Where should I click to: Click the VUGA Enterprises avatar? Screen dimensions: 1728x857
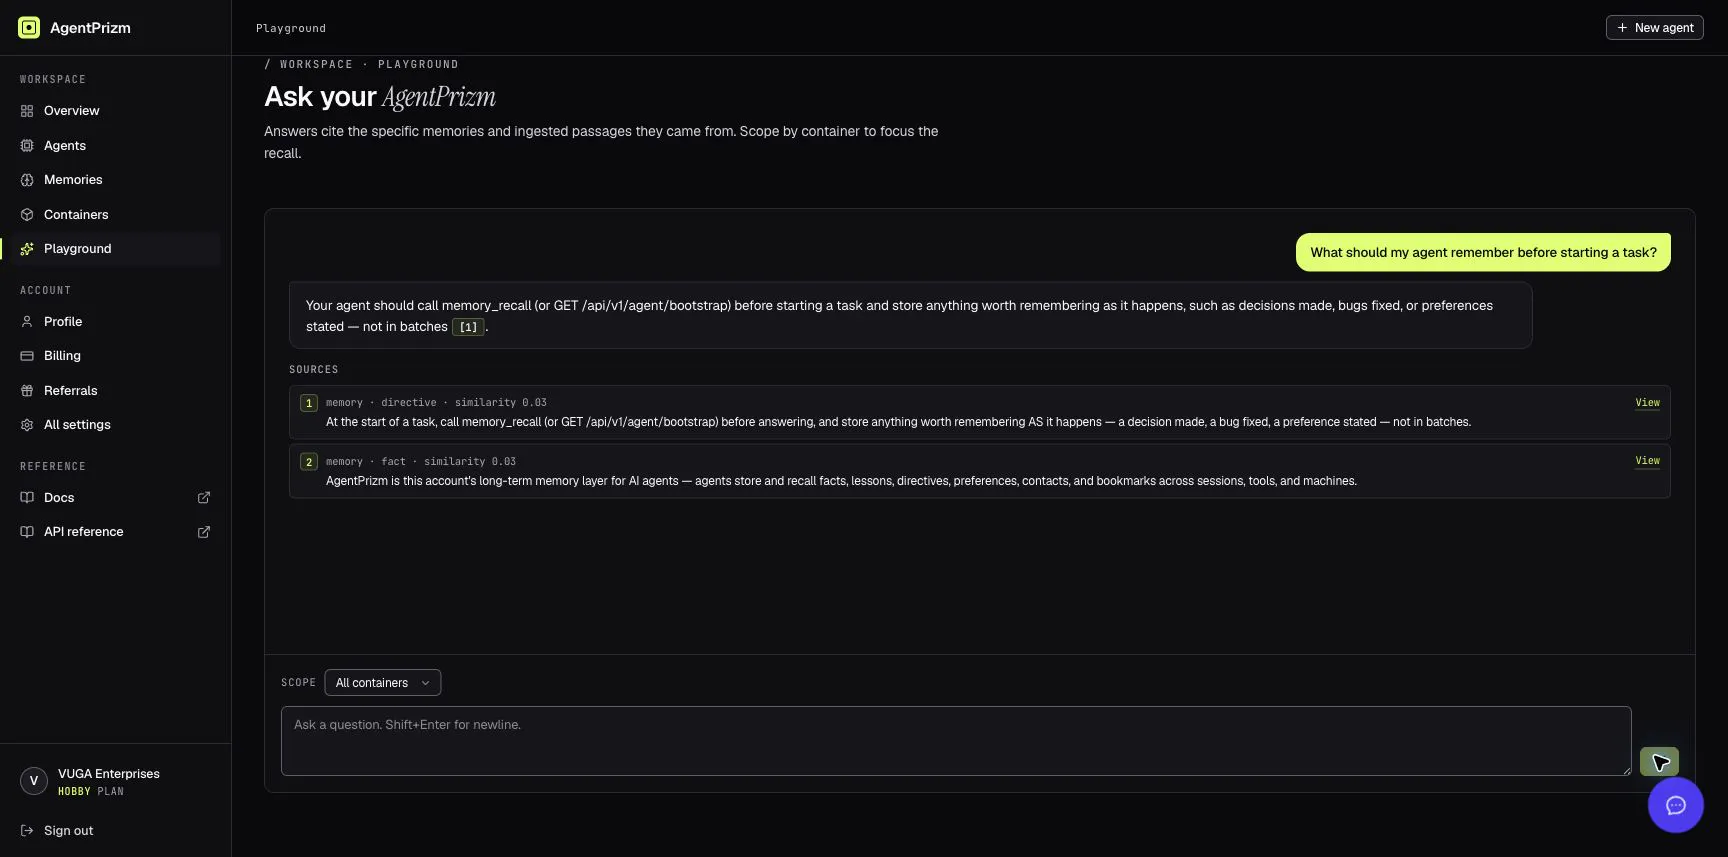pyautogui.click(x=34, y=781)
